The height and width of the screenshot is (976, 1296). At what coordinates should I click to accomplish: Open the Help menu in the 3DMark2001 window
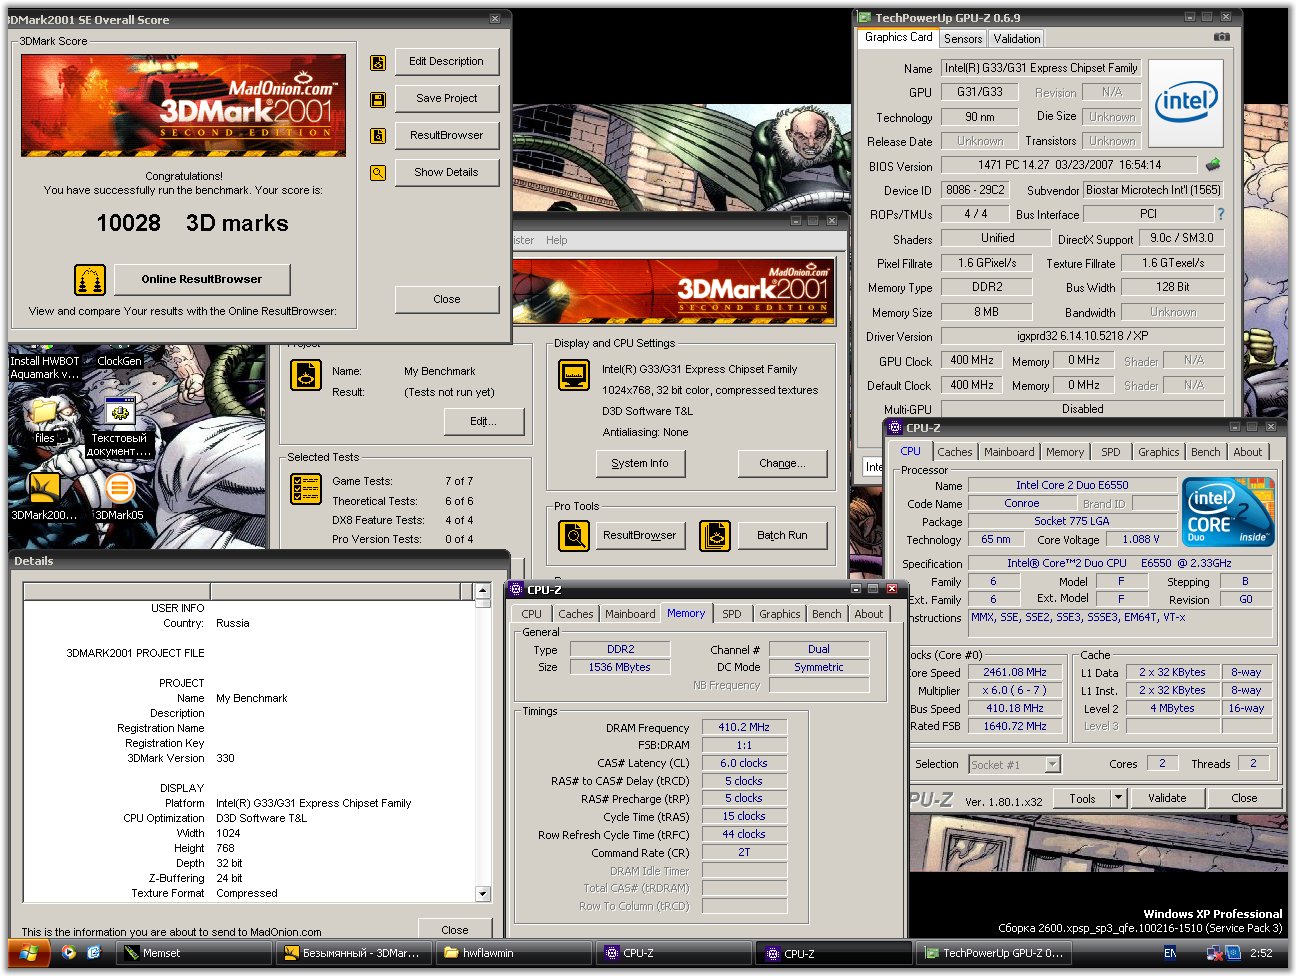click(x=557, y=240)
